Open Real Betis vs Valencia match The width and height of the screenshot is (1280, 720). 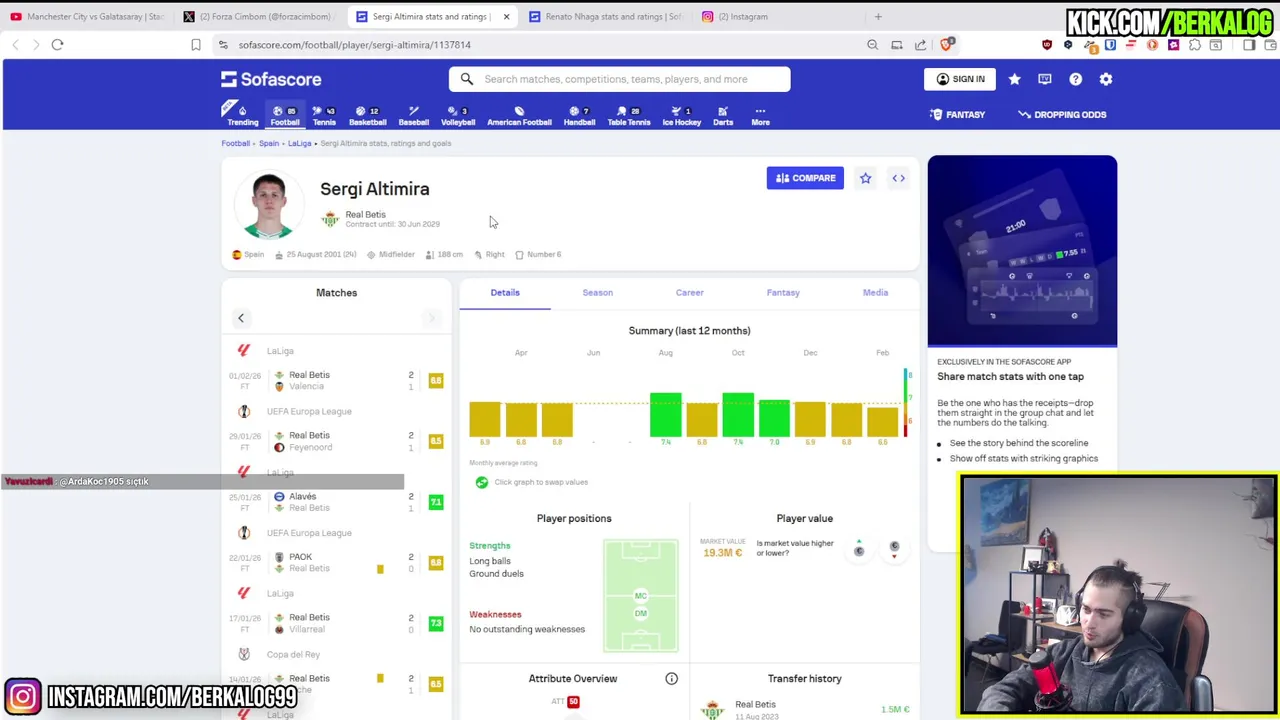click(x=336, y=381)
